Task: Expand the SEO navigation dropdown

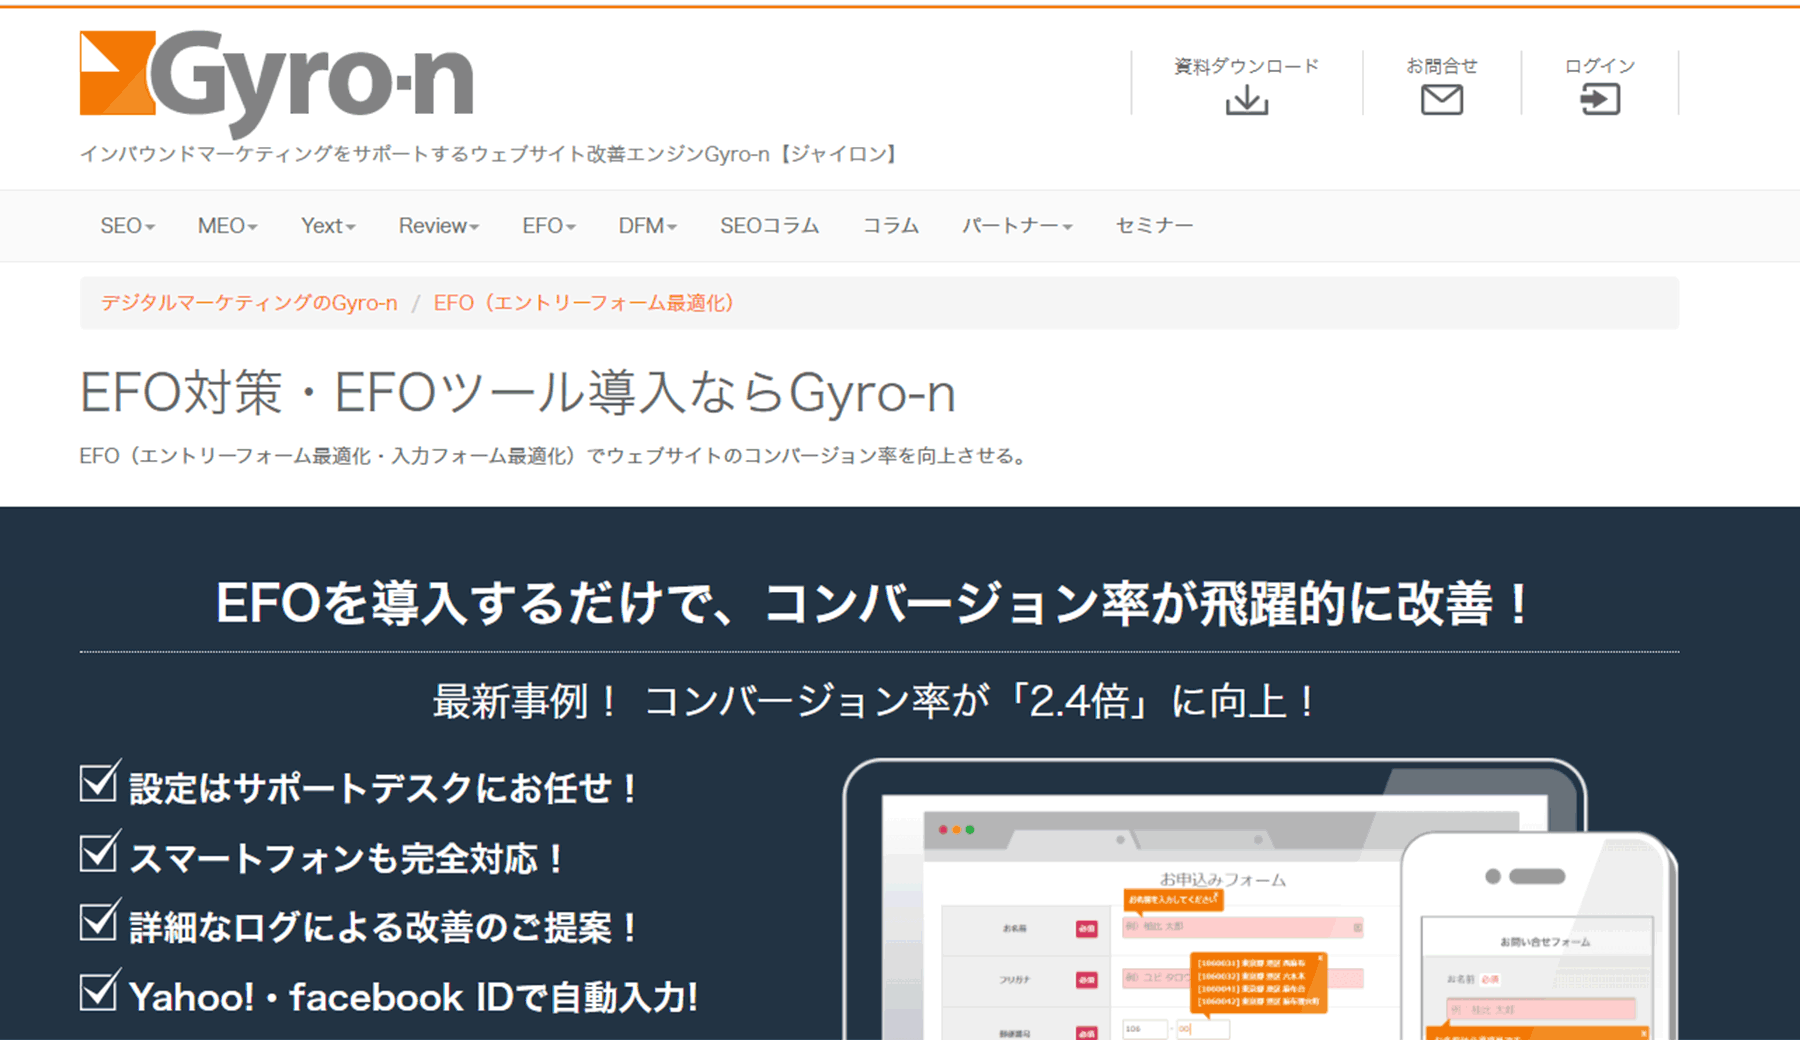Action: click(127, 225)
